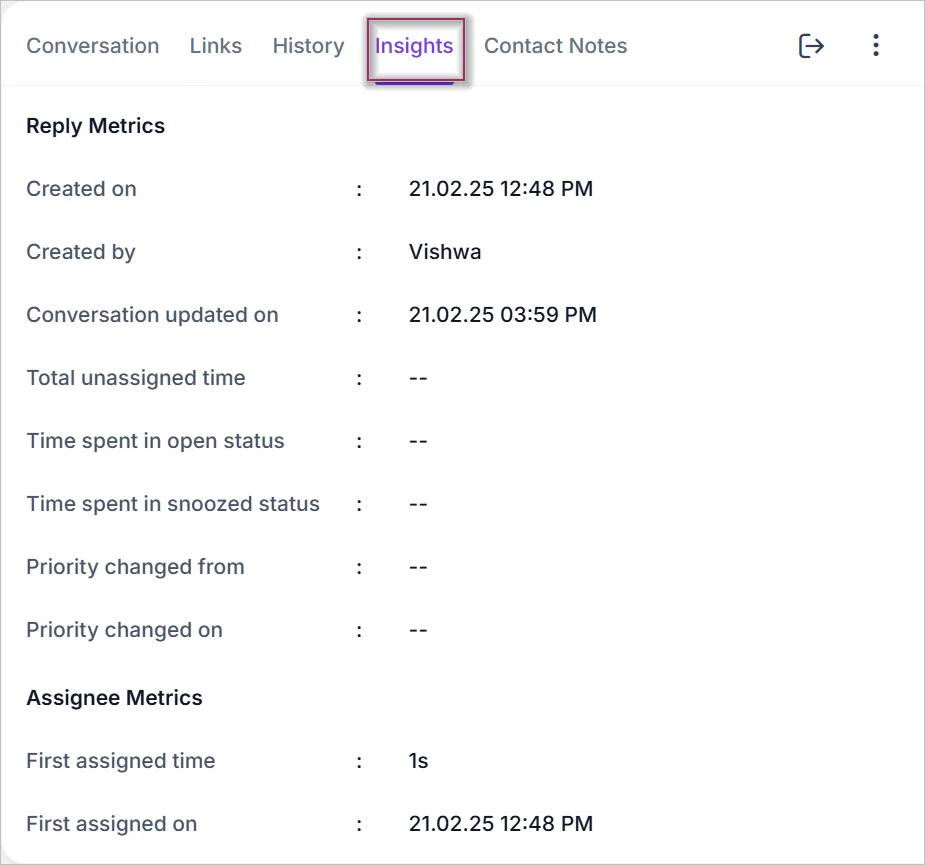The height and width of the screenshot is (865, 925).
Task: Select the Insights tab
Action: point(414,47)
